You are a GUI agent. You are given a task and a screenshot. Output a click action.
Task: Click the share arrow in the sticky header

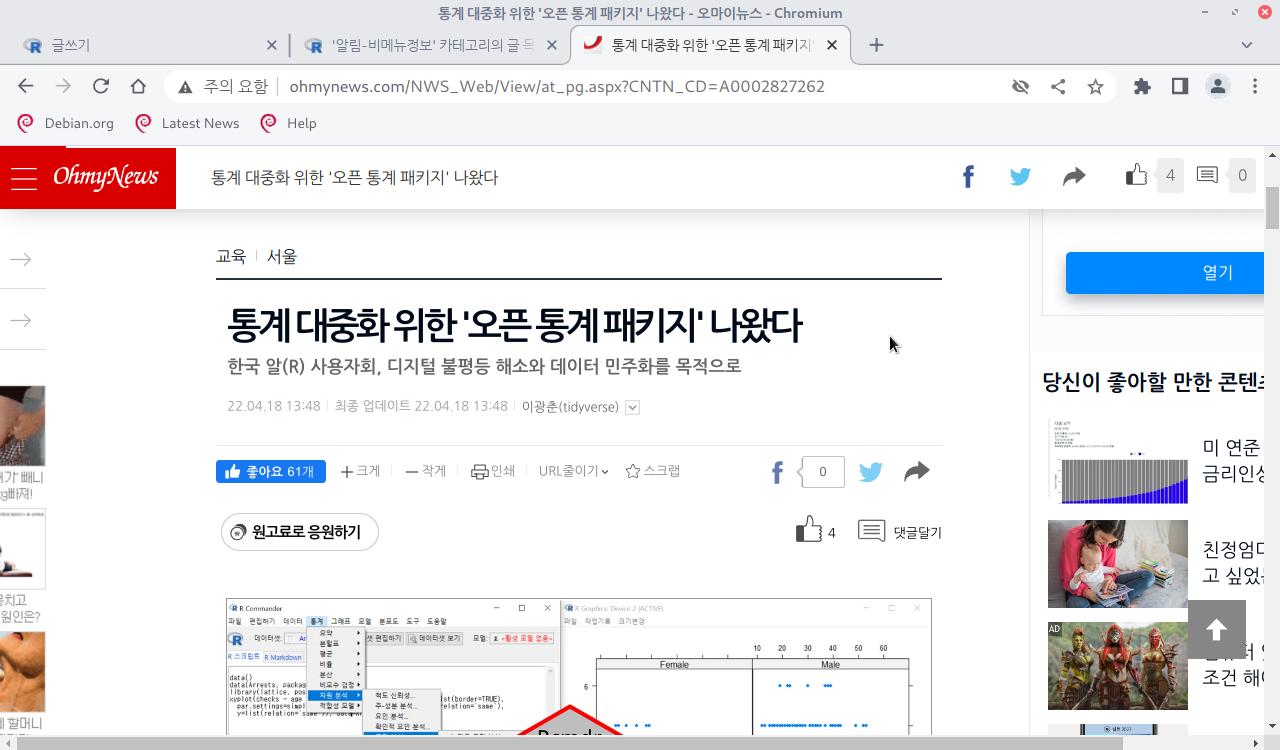coord(1074,177)
